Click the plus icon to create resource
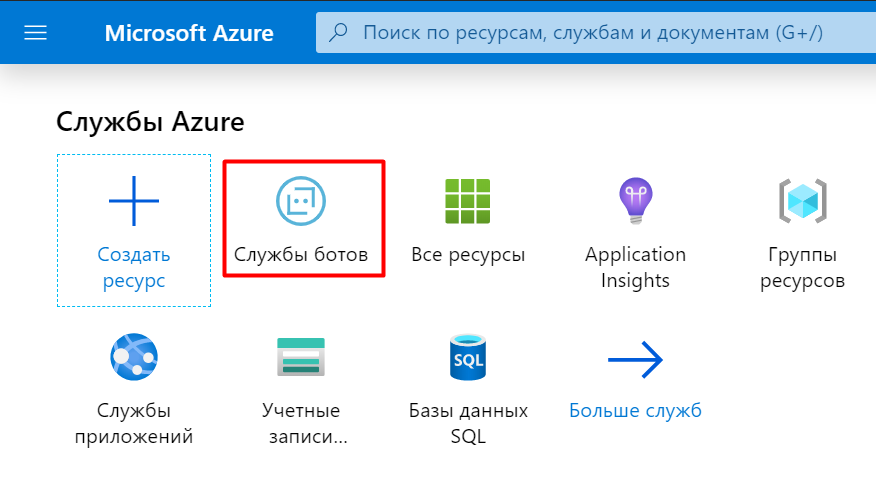 click(x=134, y=201)
